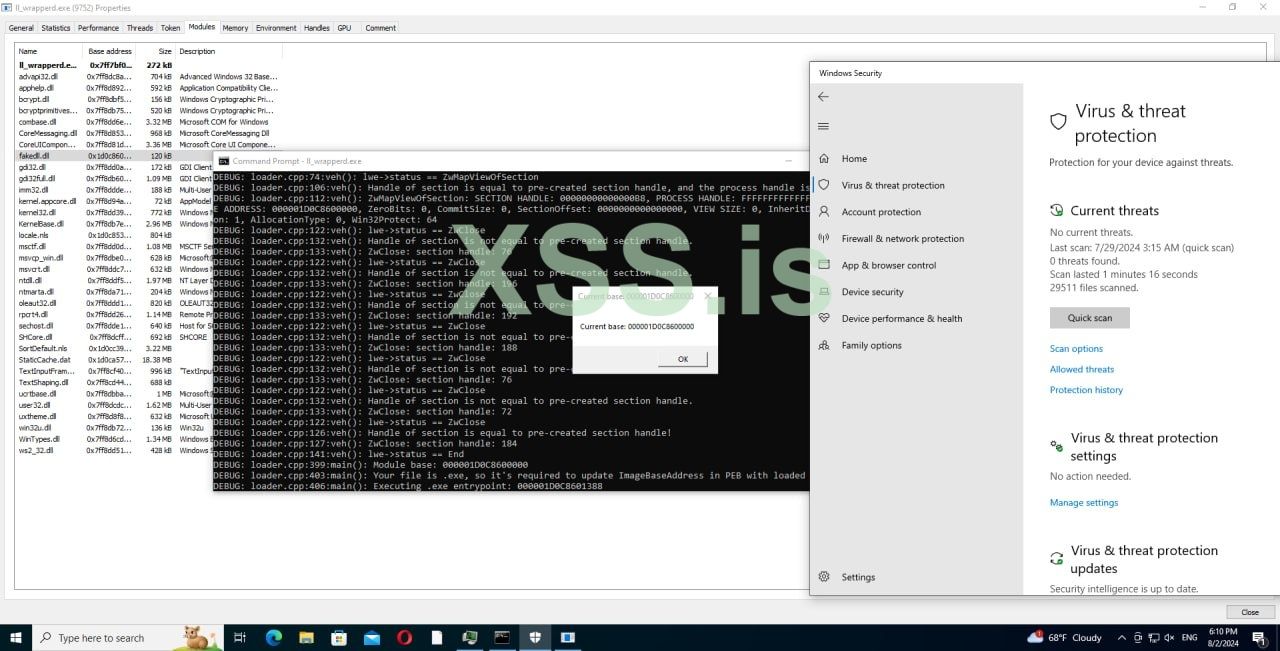Image resolution: width=1280 pixels, height=651 pixels.
Task: Open weather widget showing 68°F Cloudy
Action: [1064, 638]
